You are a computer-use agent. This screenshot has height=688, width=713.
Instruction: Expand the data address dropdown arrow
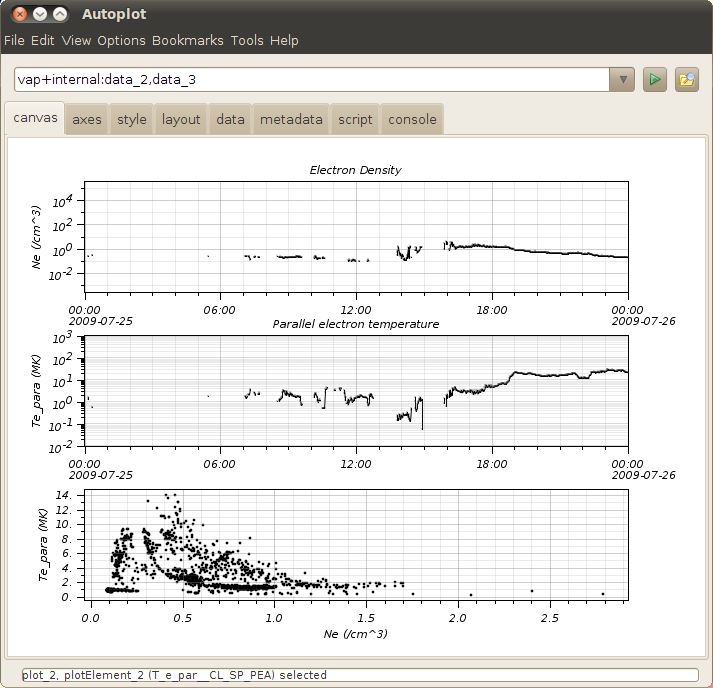[x=622, y=80]
